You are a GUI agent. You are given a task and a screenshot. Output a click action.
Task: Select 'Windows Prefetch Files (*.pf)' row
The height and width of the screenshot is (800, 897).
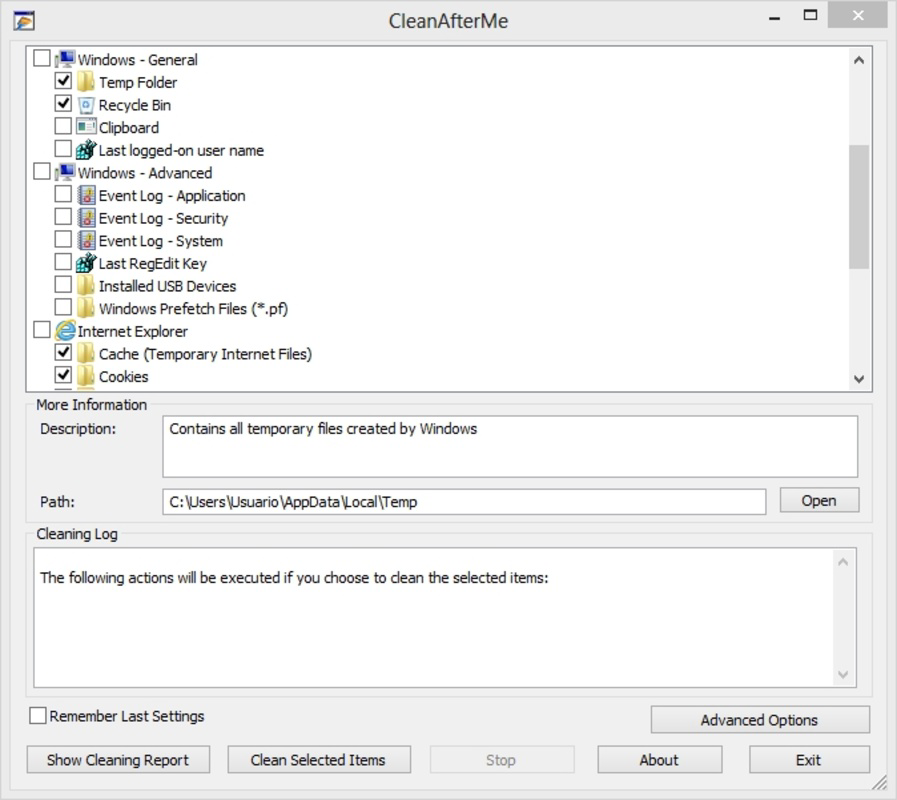193,308
